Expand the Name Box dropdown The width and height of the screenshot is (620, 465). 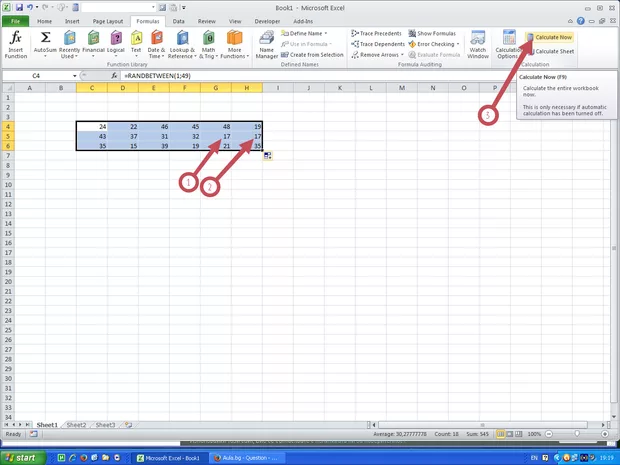click(x=74, y=76)
